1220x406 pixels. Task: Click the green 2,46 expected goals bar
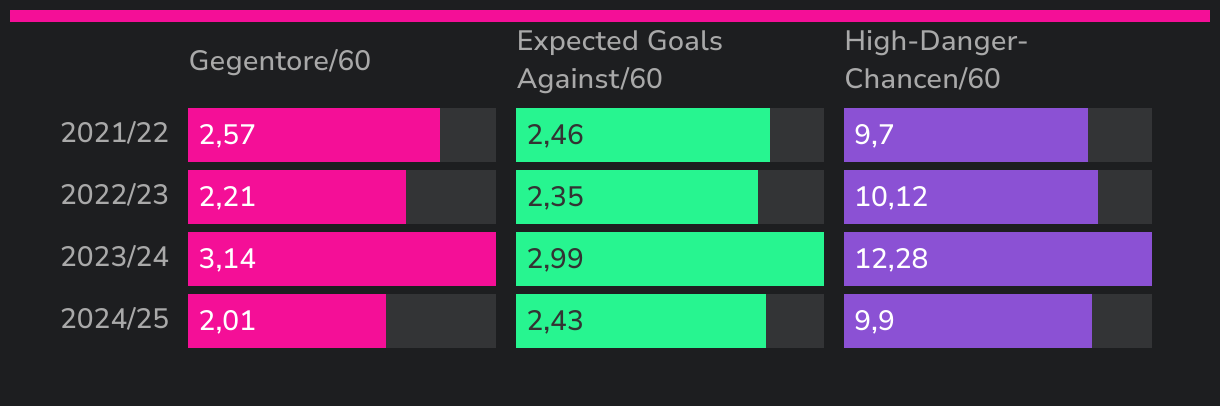pyautogui.click(x=643, y=135)
